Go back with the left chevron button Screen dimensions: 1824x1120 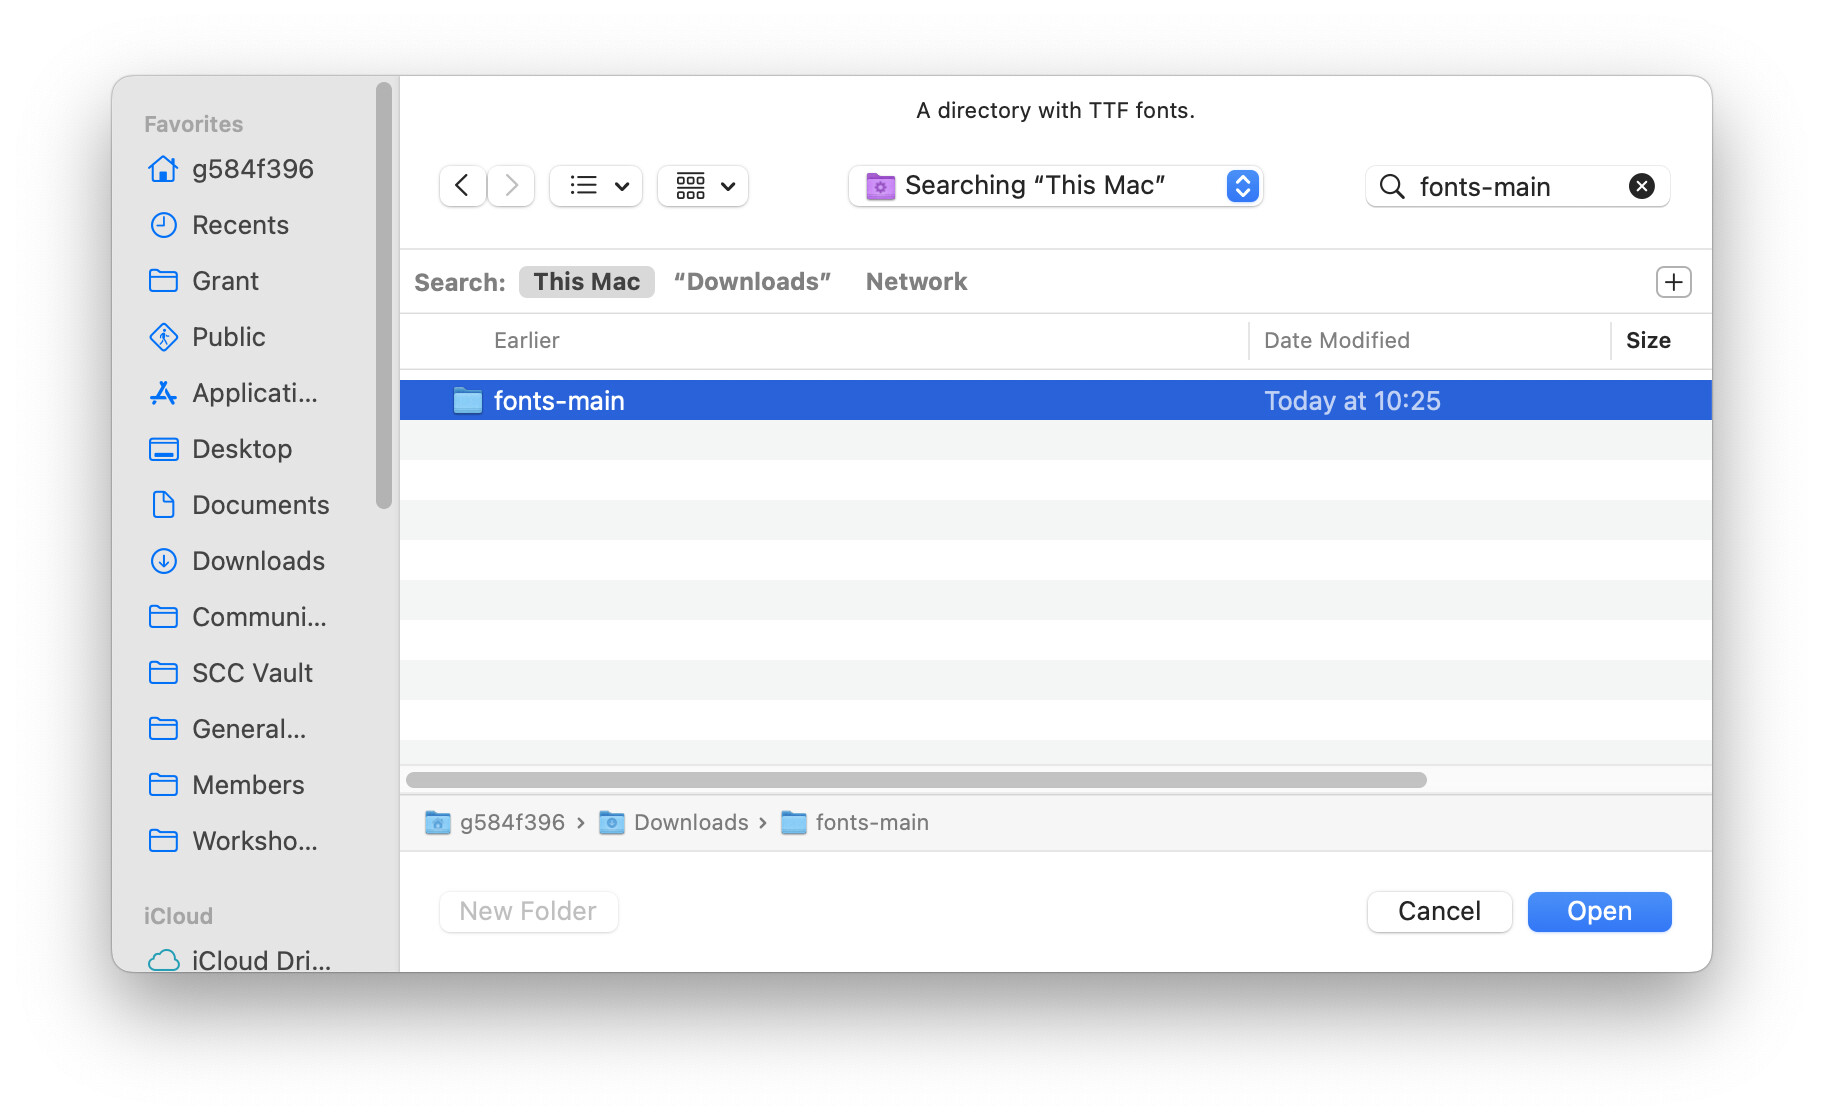coord(462,186)
